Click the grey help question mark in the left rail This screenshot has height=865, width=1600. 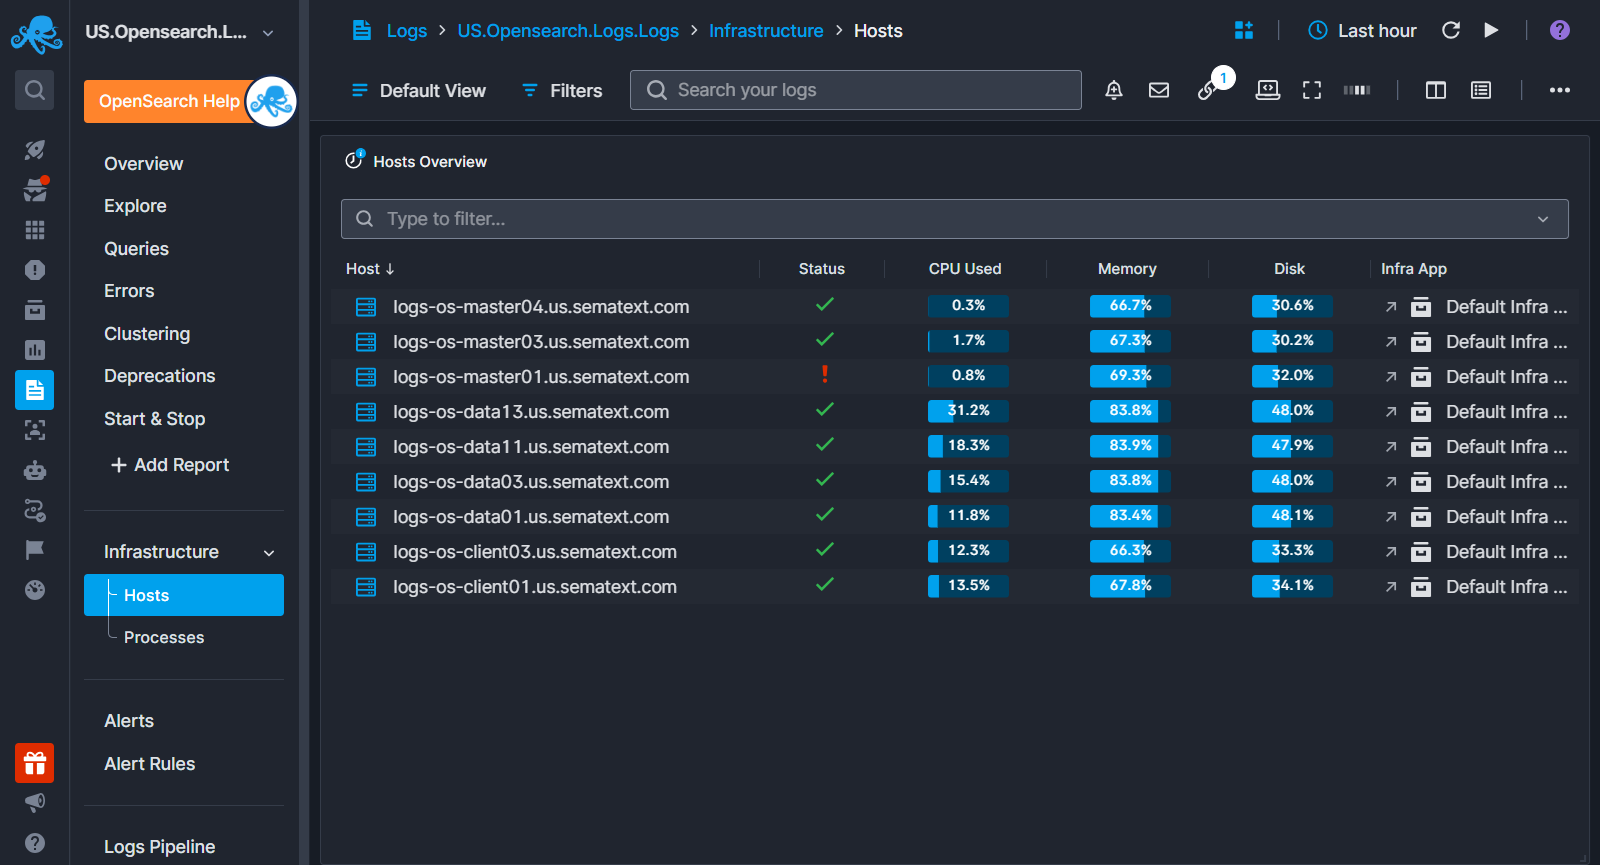(35, 843)
